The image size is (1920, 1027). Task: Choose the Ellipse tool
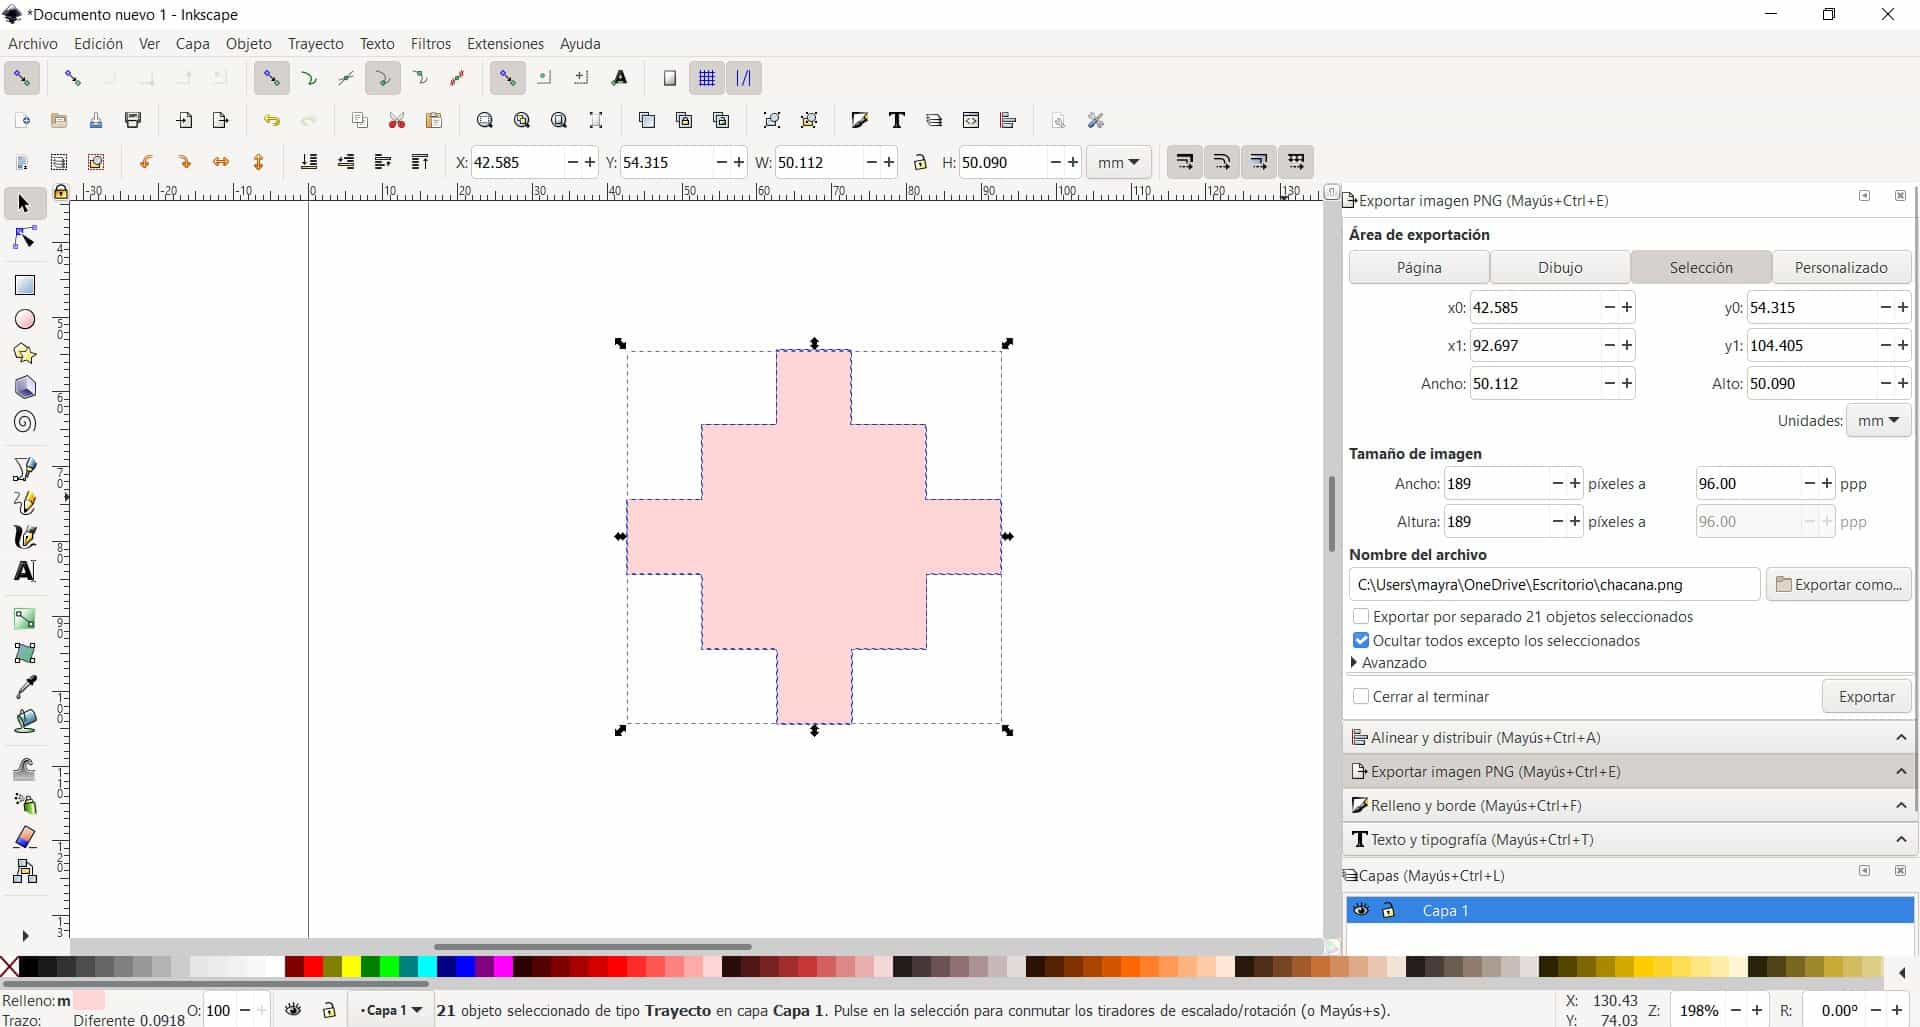pos(24,319)
